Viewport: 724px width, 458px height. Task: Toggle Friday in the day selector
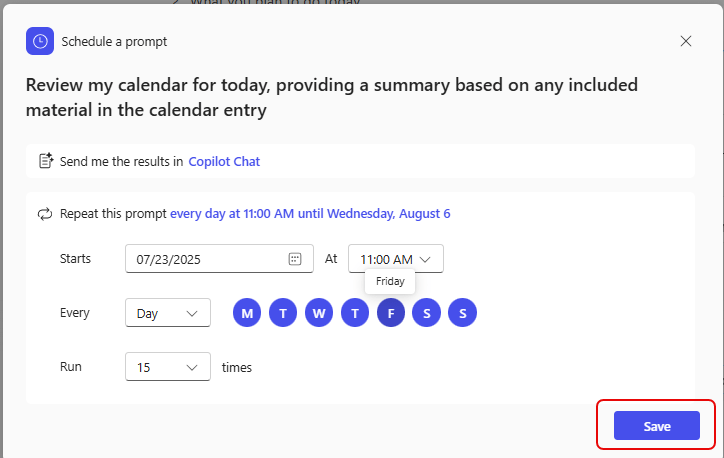click(x=391, y=313)
